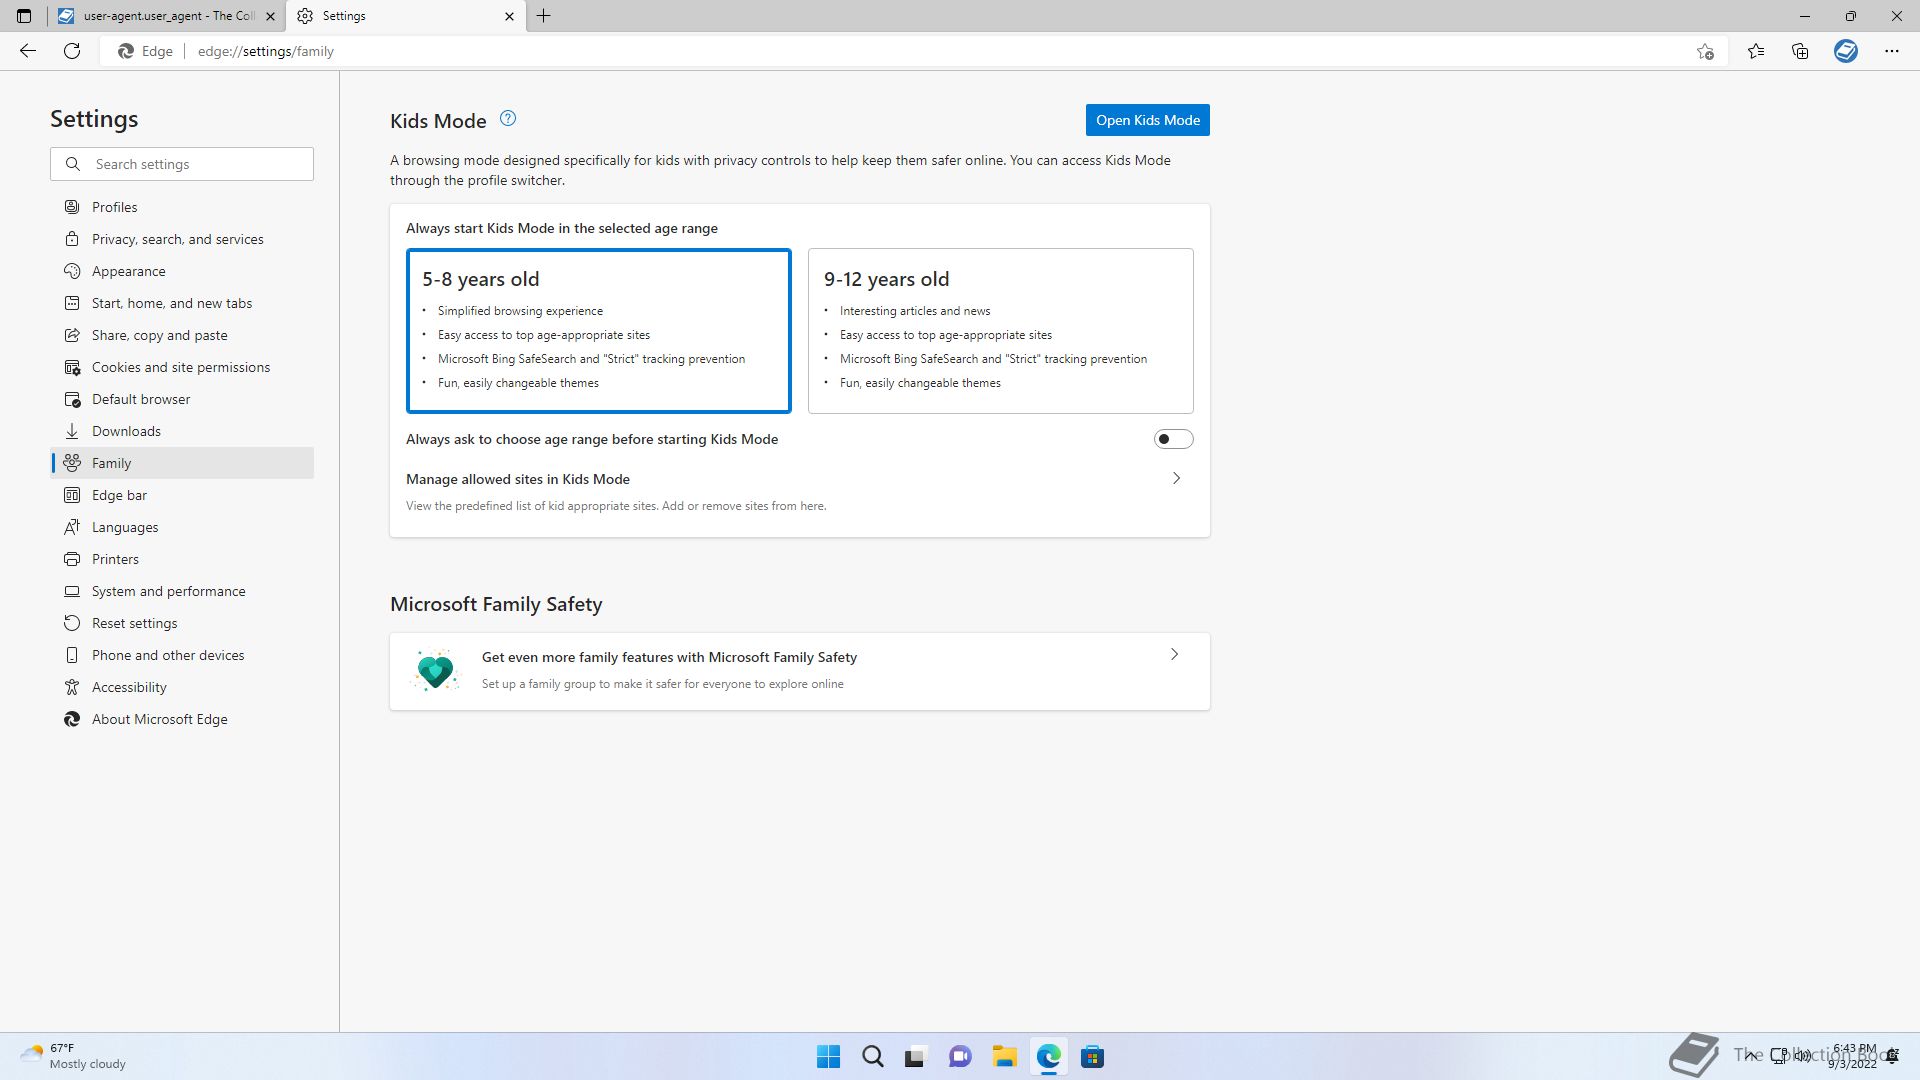Open Task View on the taskbar

pyautogui.click(x=916, y=1057)
